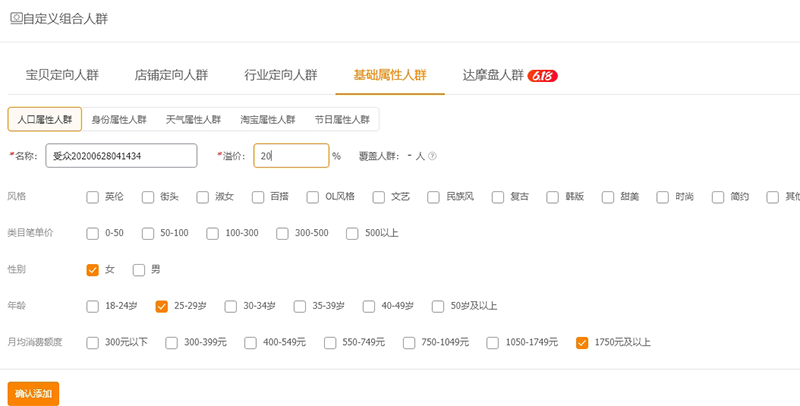Check the 男 gender checkbox
This screenshot has height=406, width=800.
pyautogui.click(x=139, y=269)
